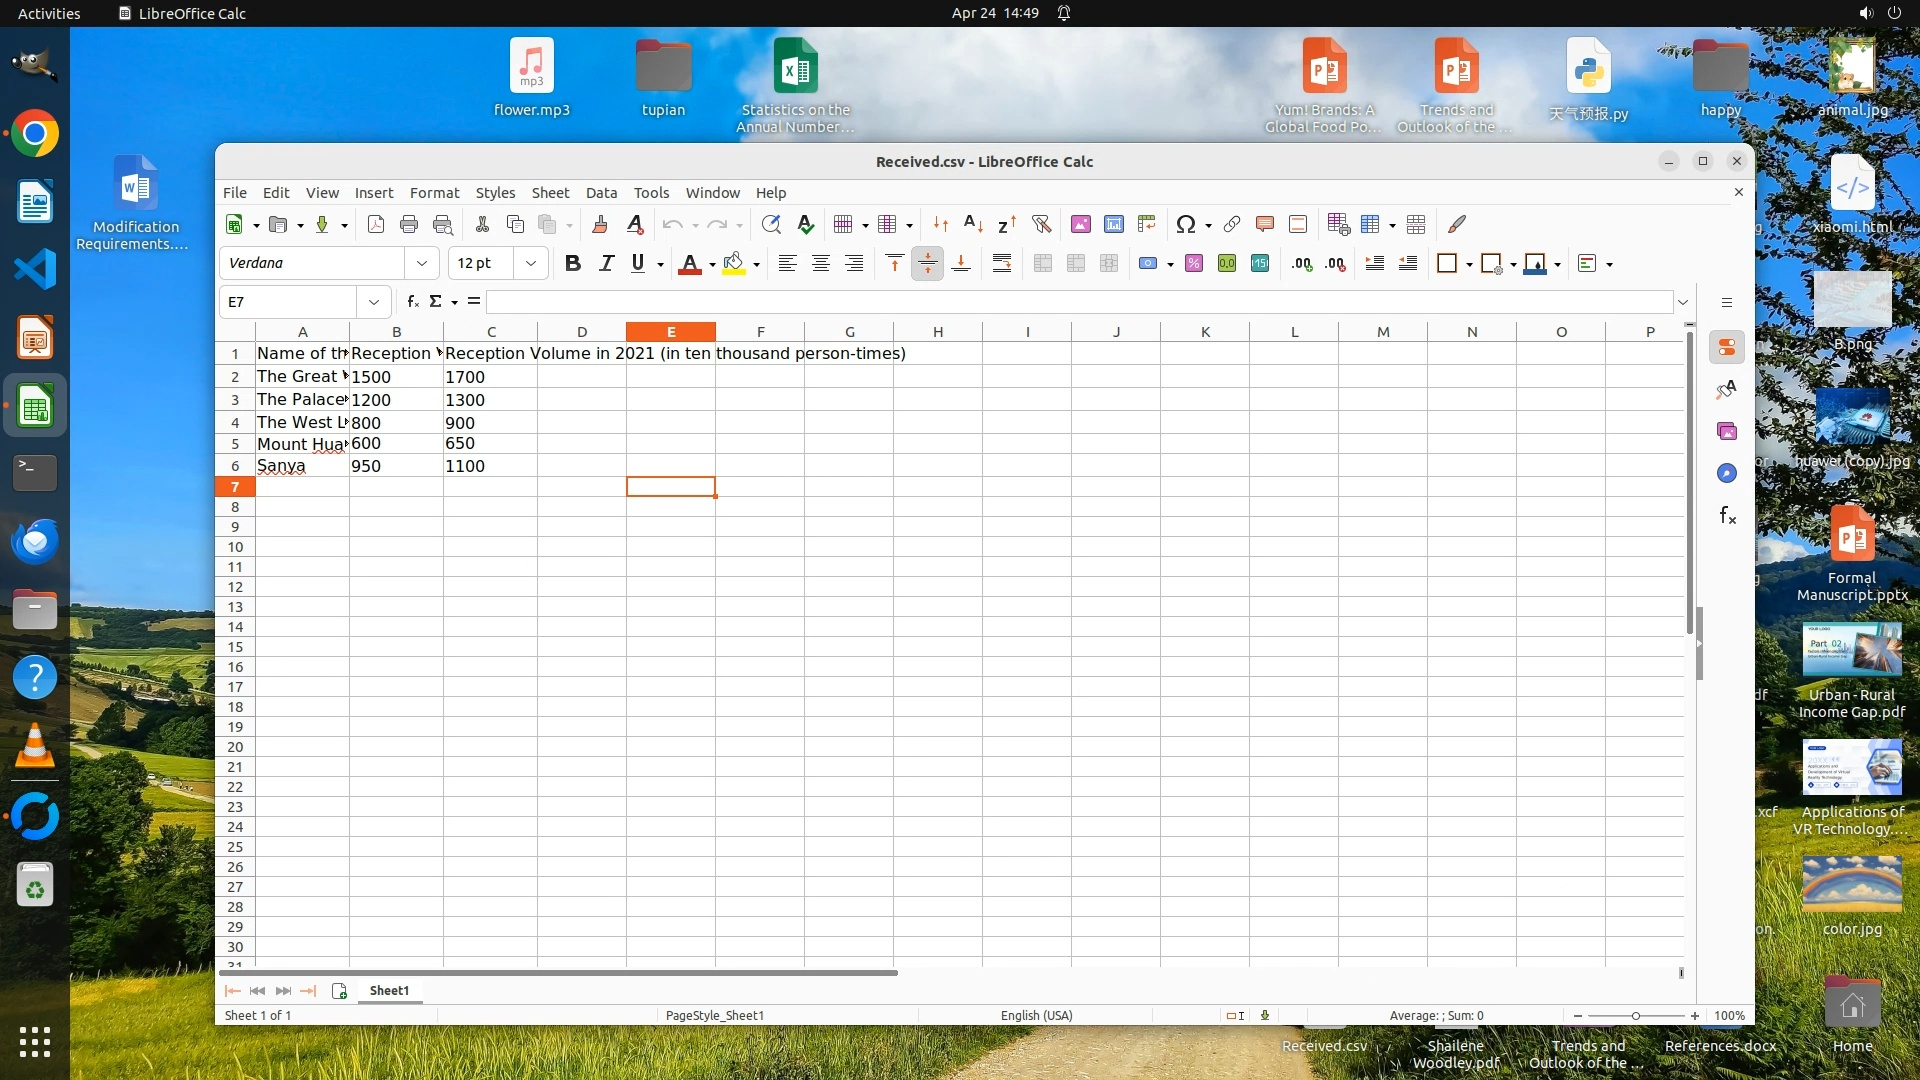Toggle Bold formatting

click(x=572, y=263)
